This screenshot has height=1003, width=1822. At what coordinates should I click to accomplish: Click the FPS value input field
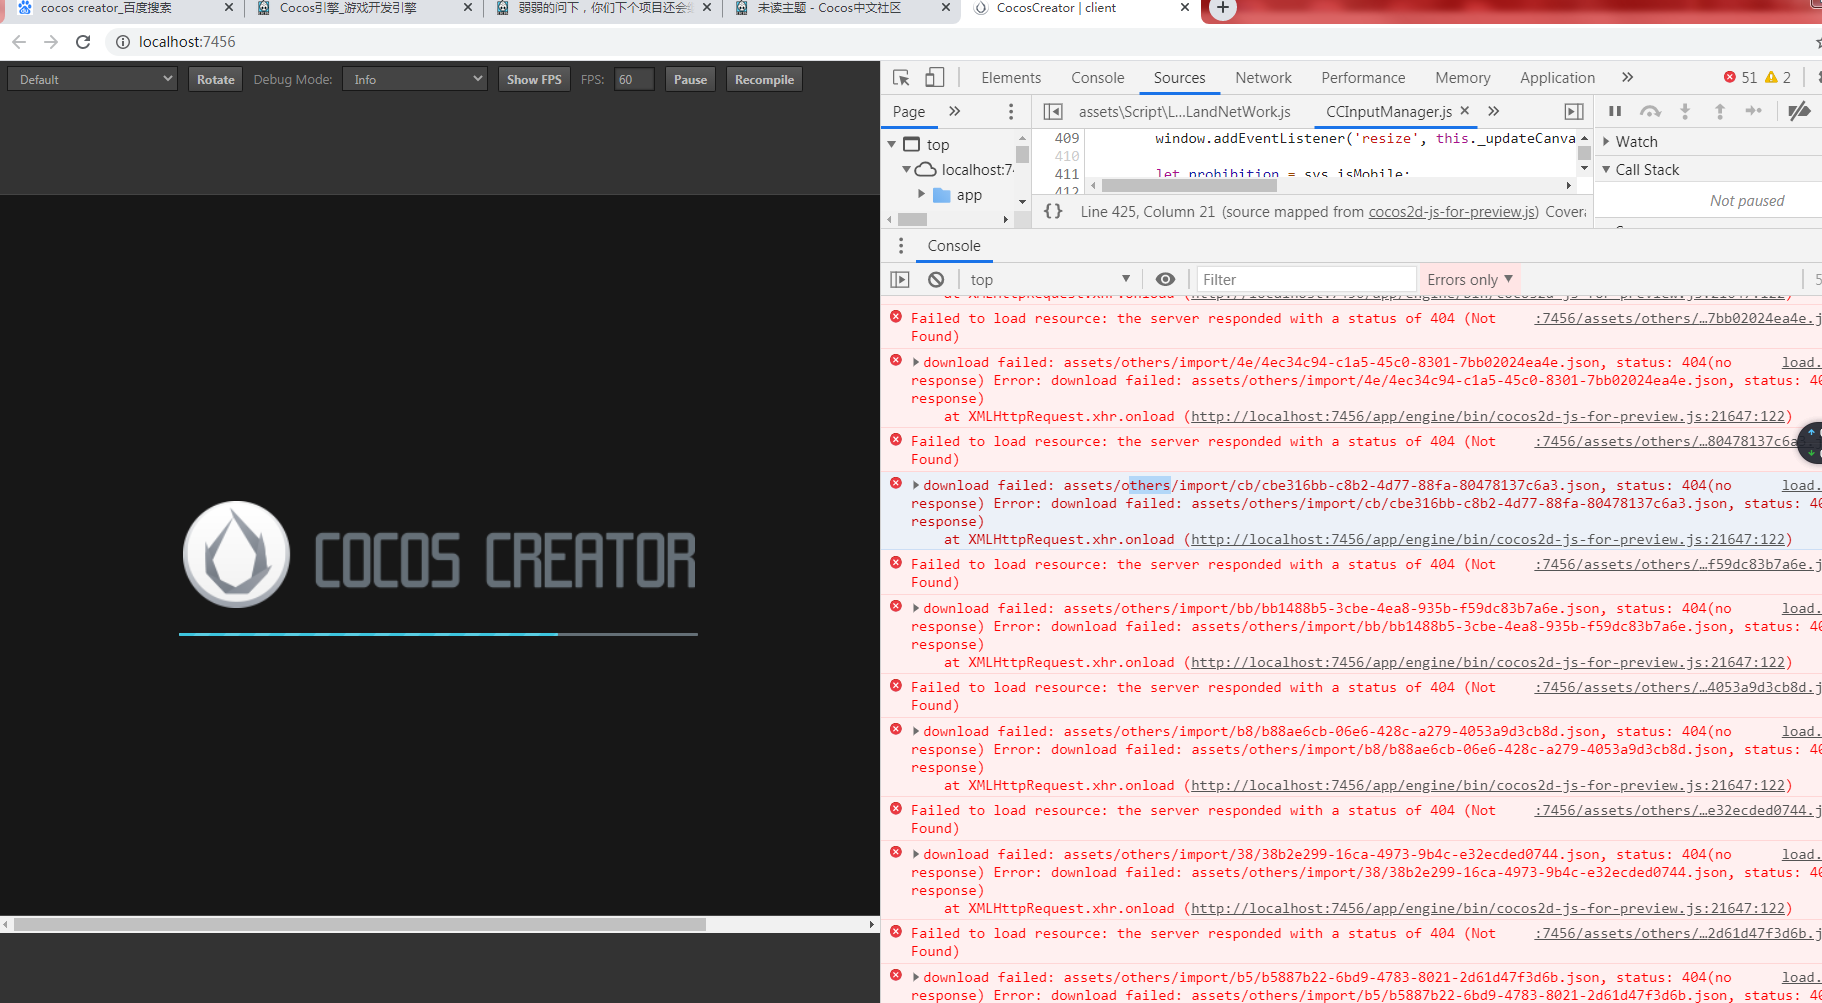click(634, 79)
